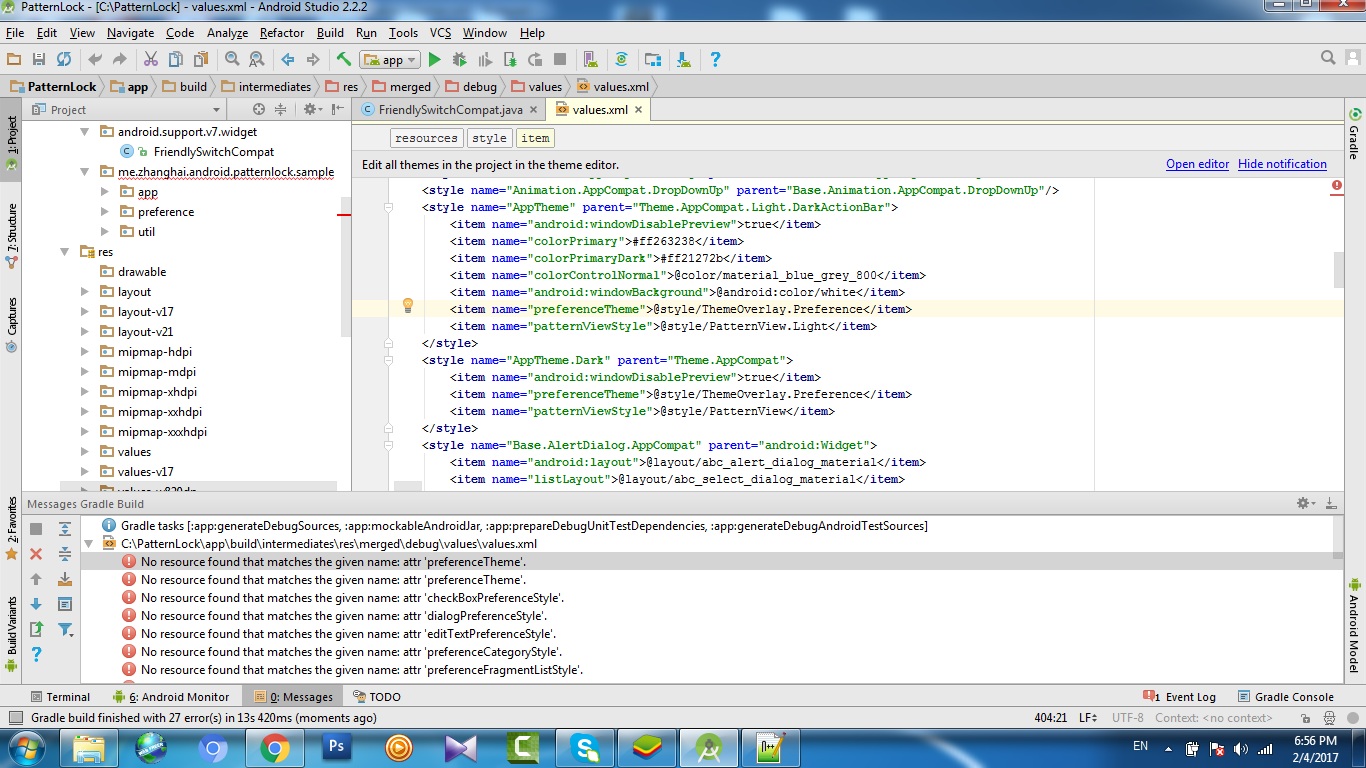Screen dimensions: 1366x768
Task: Toggle the Messages tool window button
Action: [x=294, y=697]
